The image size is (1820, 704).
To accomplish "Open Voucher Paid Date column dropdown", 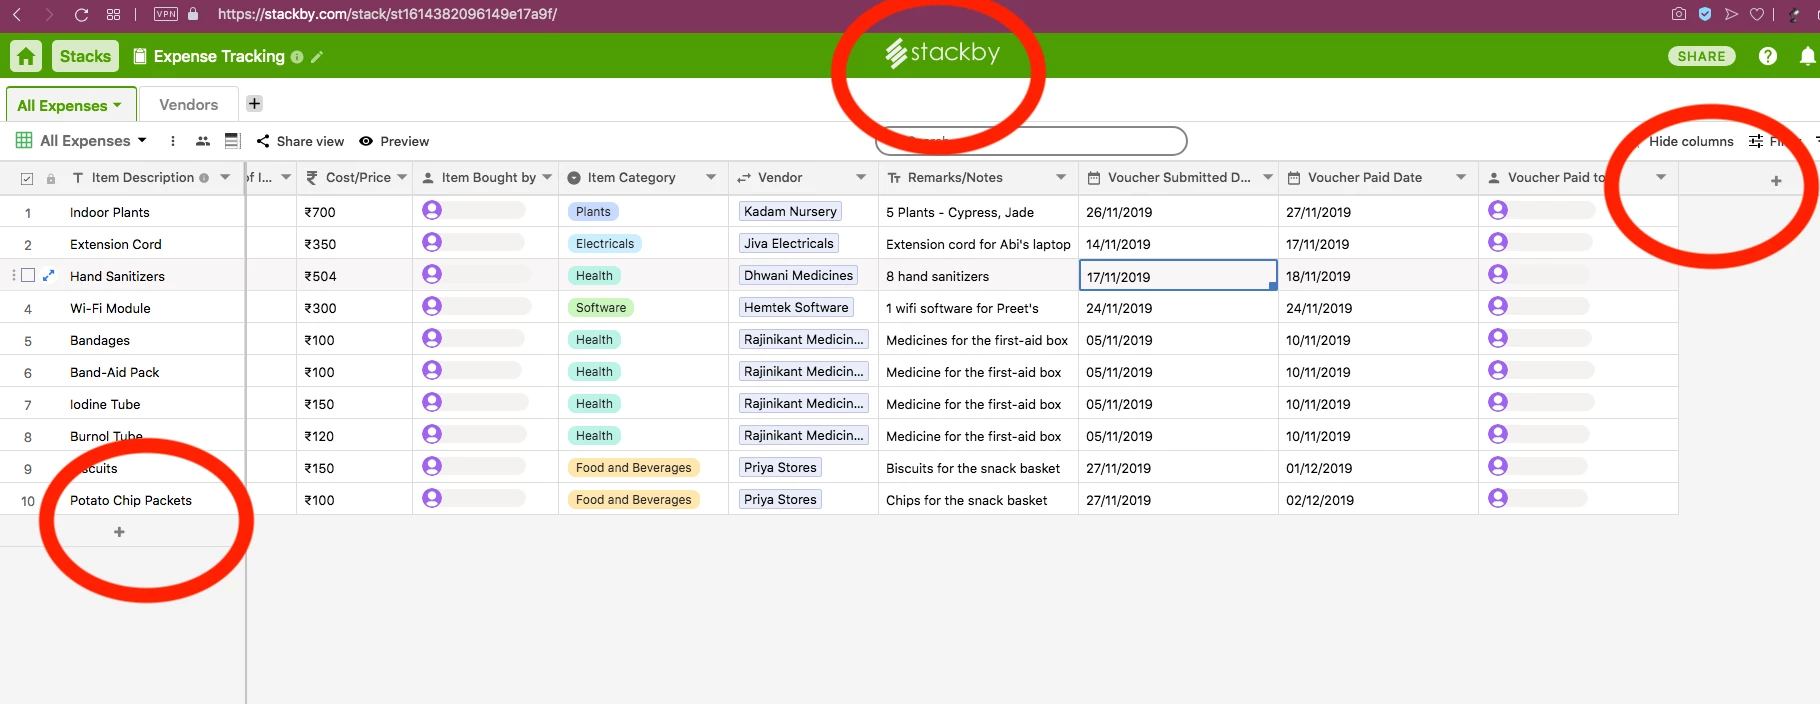I will pyautogui.click(x=1461, y=177).
